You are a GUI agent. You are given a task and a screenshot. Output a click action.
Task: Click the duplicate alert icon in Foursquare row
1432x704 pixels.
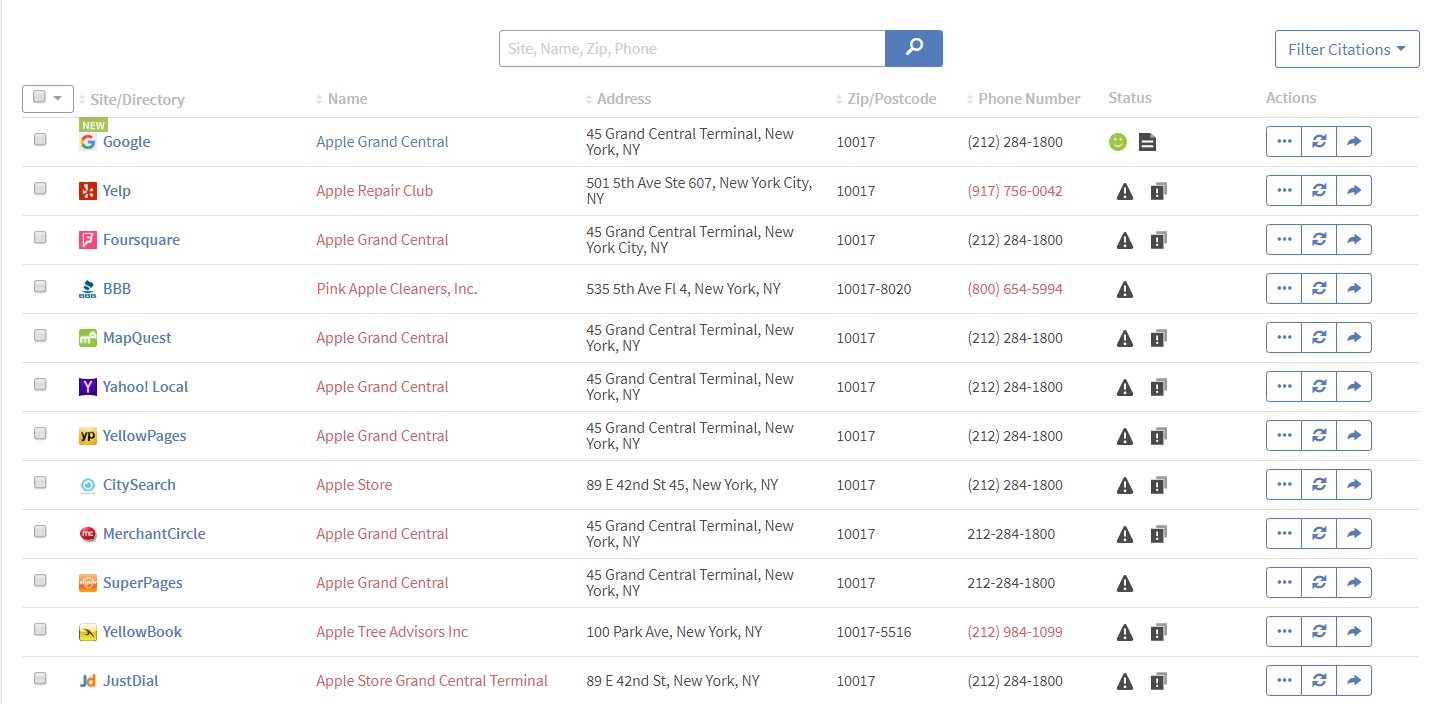click(1158, 240)
